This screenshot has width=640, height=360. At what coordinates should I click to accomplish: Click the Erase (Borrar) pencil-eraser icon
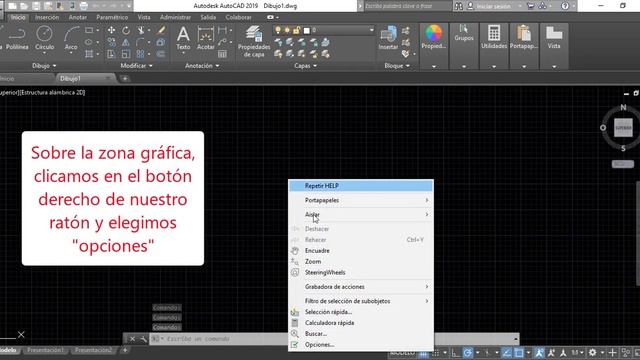tap(162, 30)
